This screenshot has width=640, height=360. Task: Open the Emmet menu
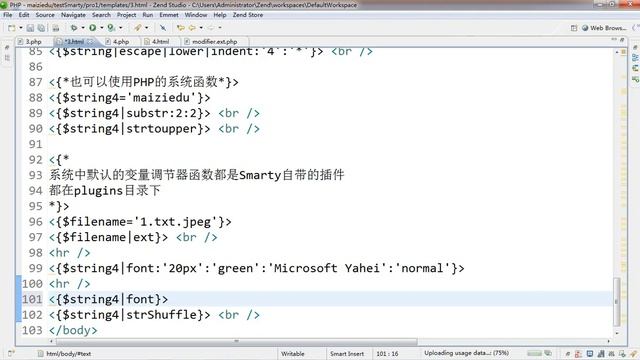coord(169,15)
